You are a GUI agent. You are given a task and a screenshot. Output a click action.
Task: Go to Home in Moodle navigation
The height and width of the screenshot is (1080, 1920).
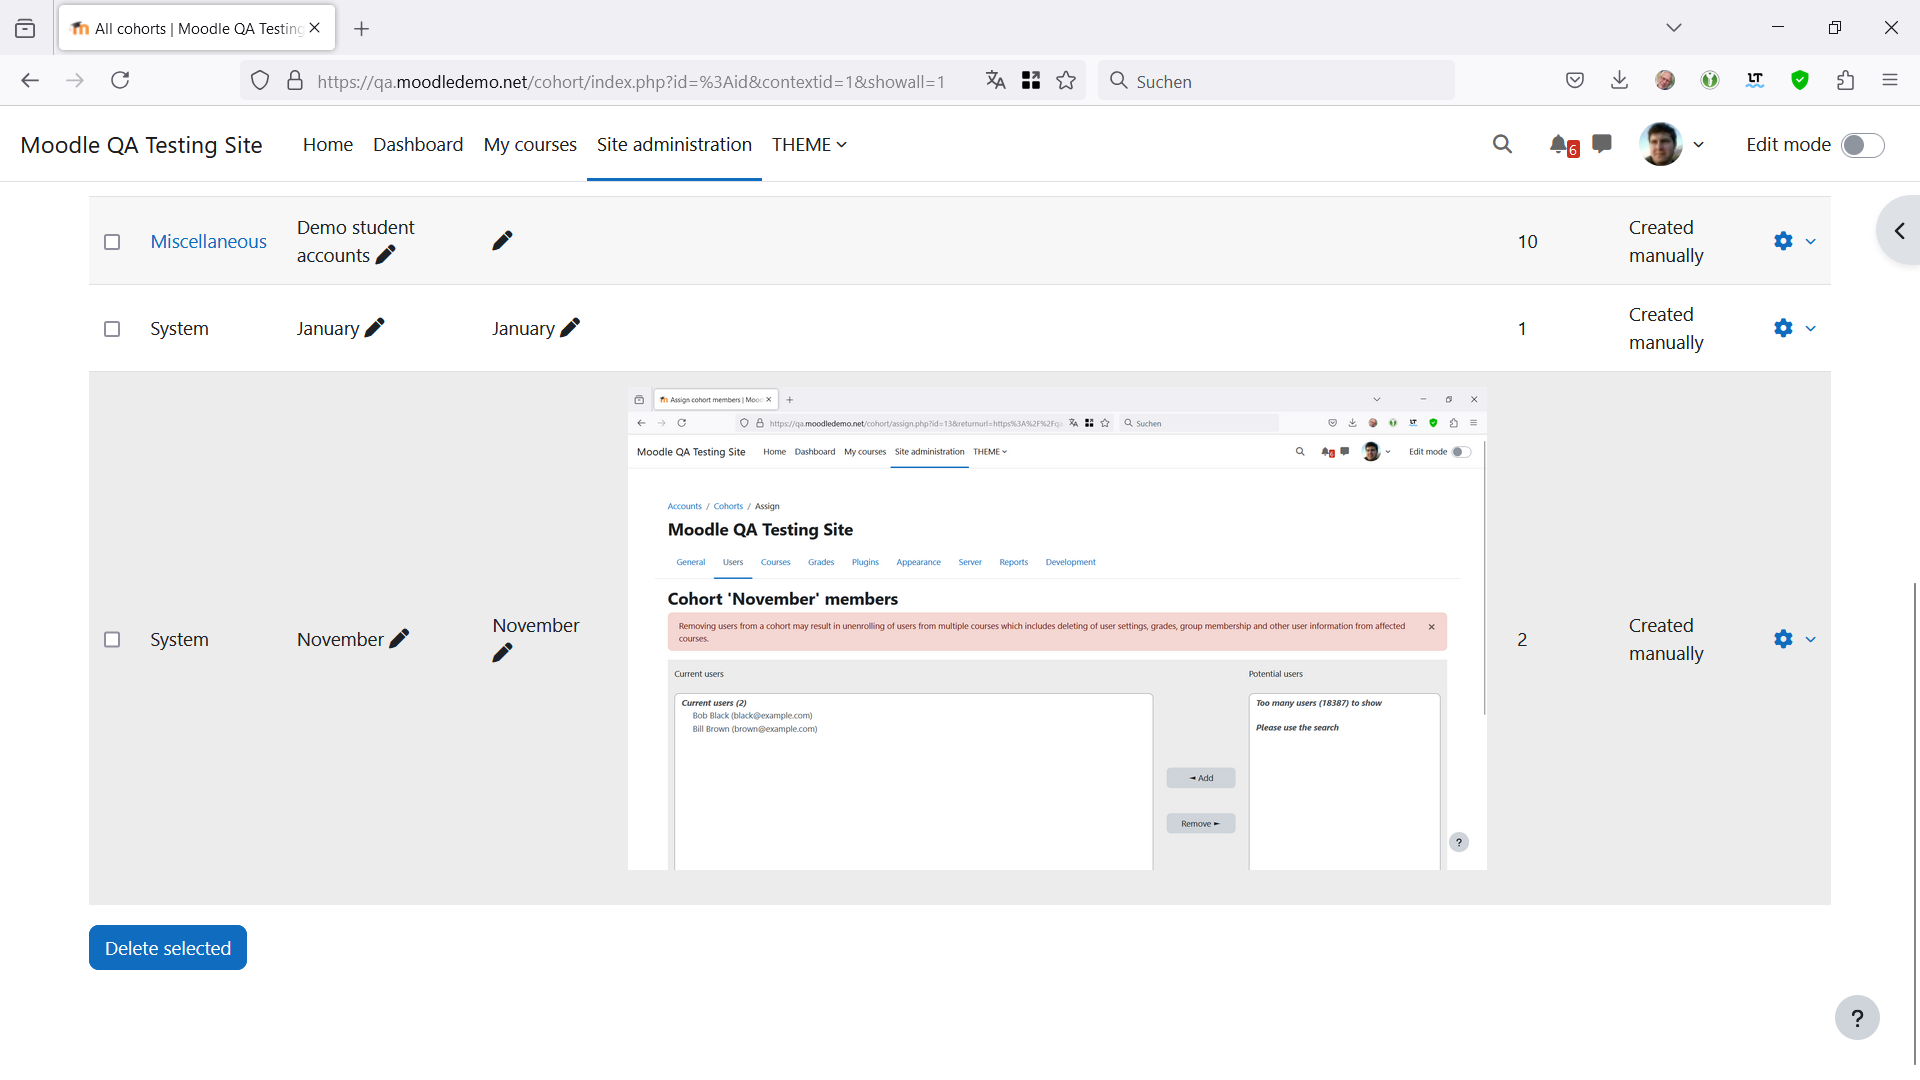pos(328,145)
